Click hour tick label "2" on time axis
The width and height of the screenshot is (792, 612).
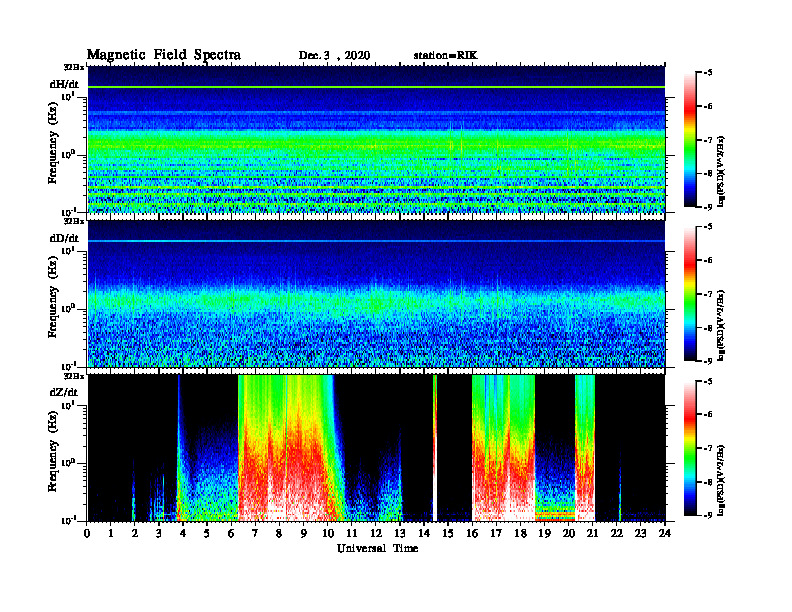135,534
